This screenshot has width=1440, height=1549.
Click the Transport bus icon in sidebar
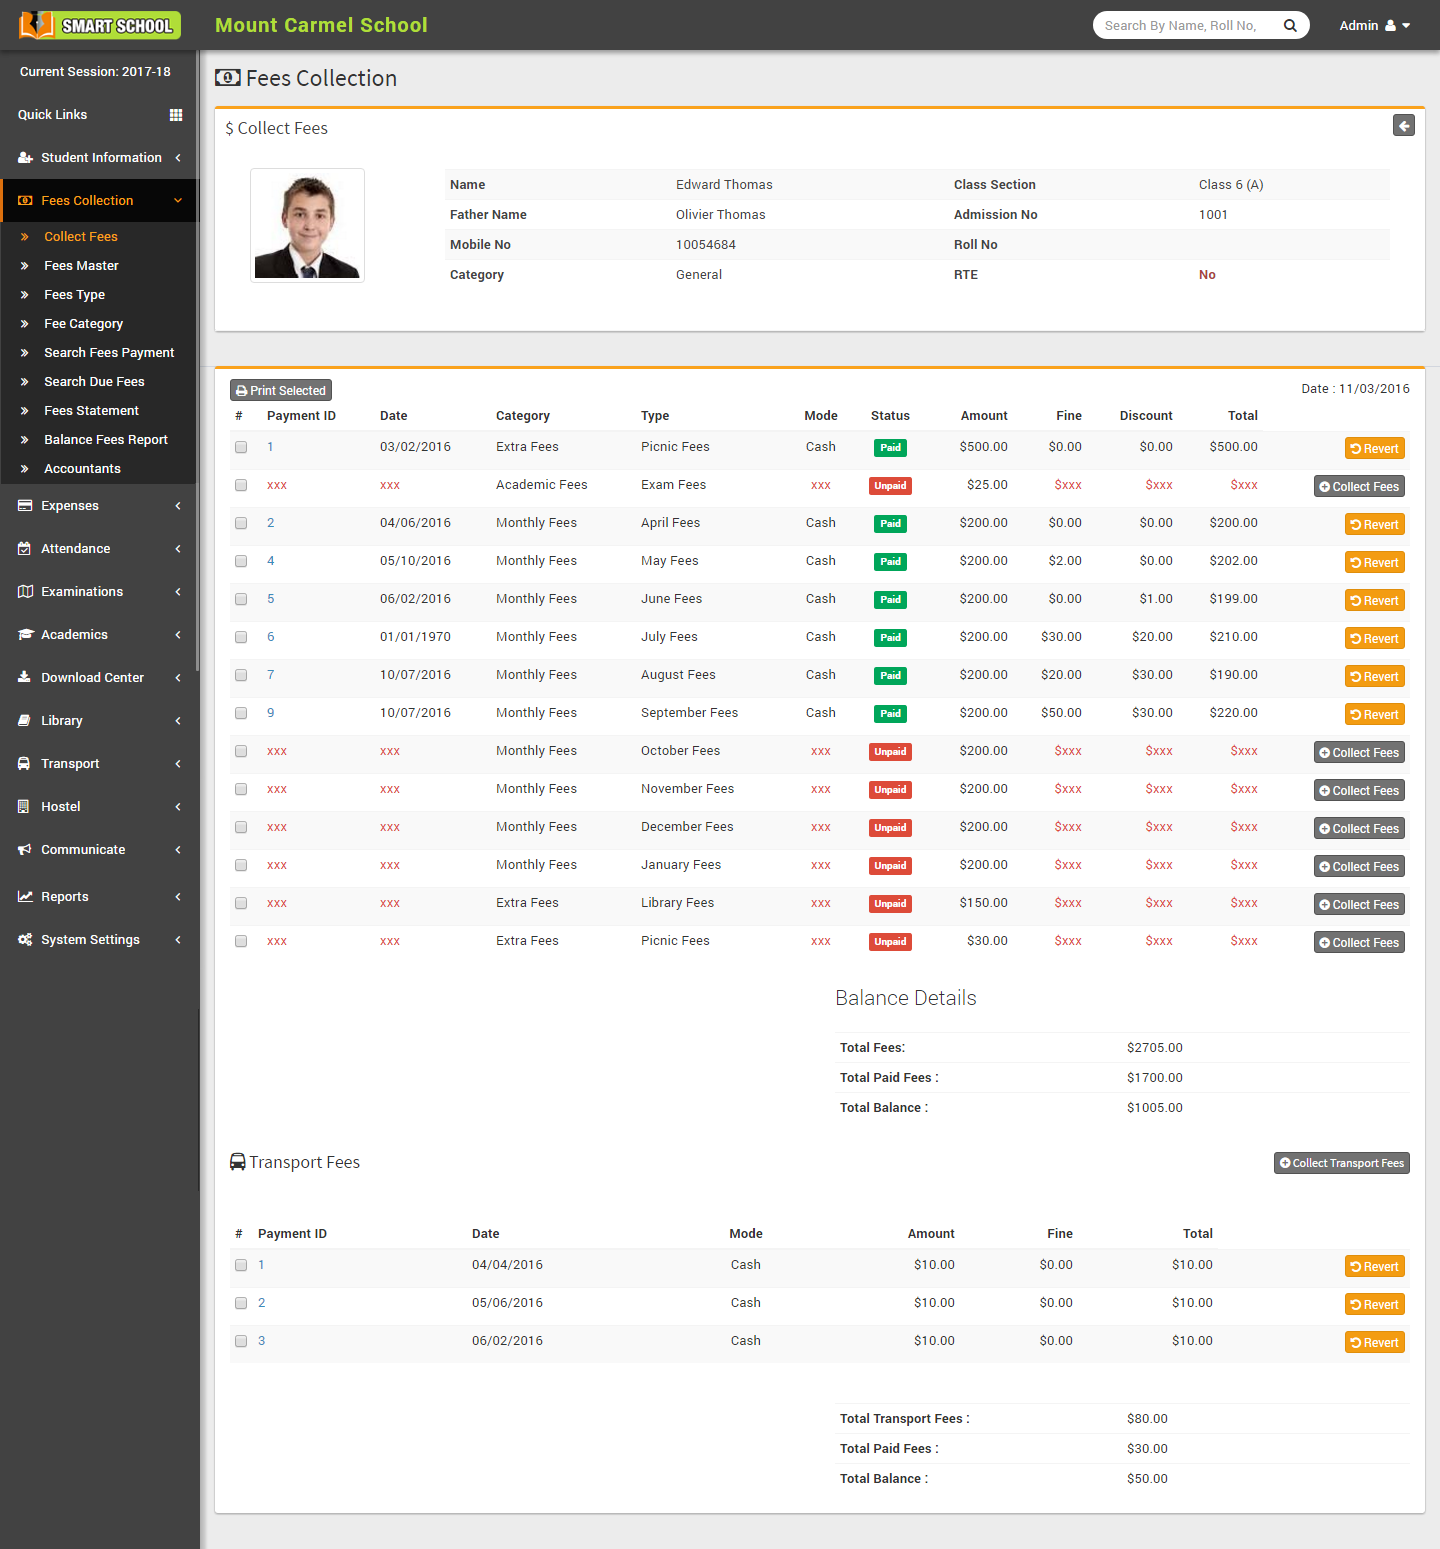pos(24,764)
